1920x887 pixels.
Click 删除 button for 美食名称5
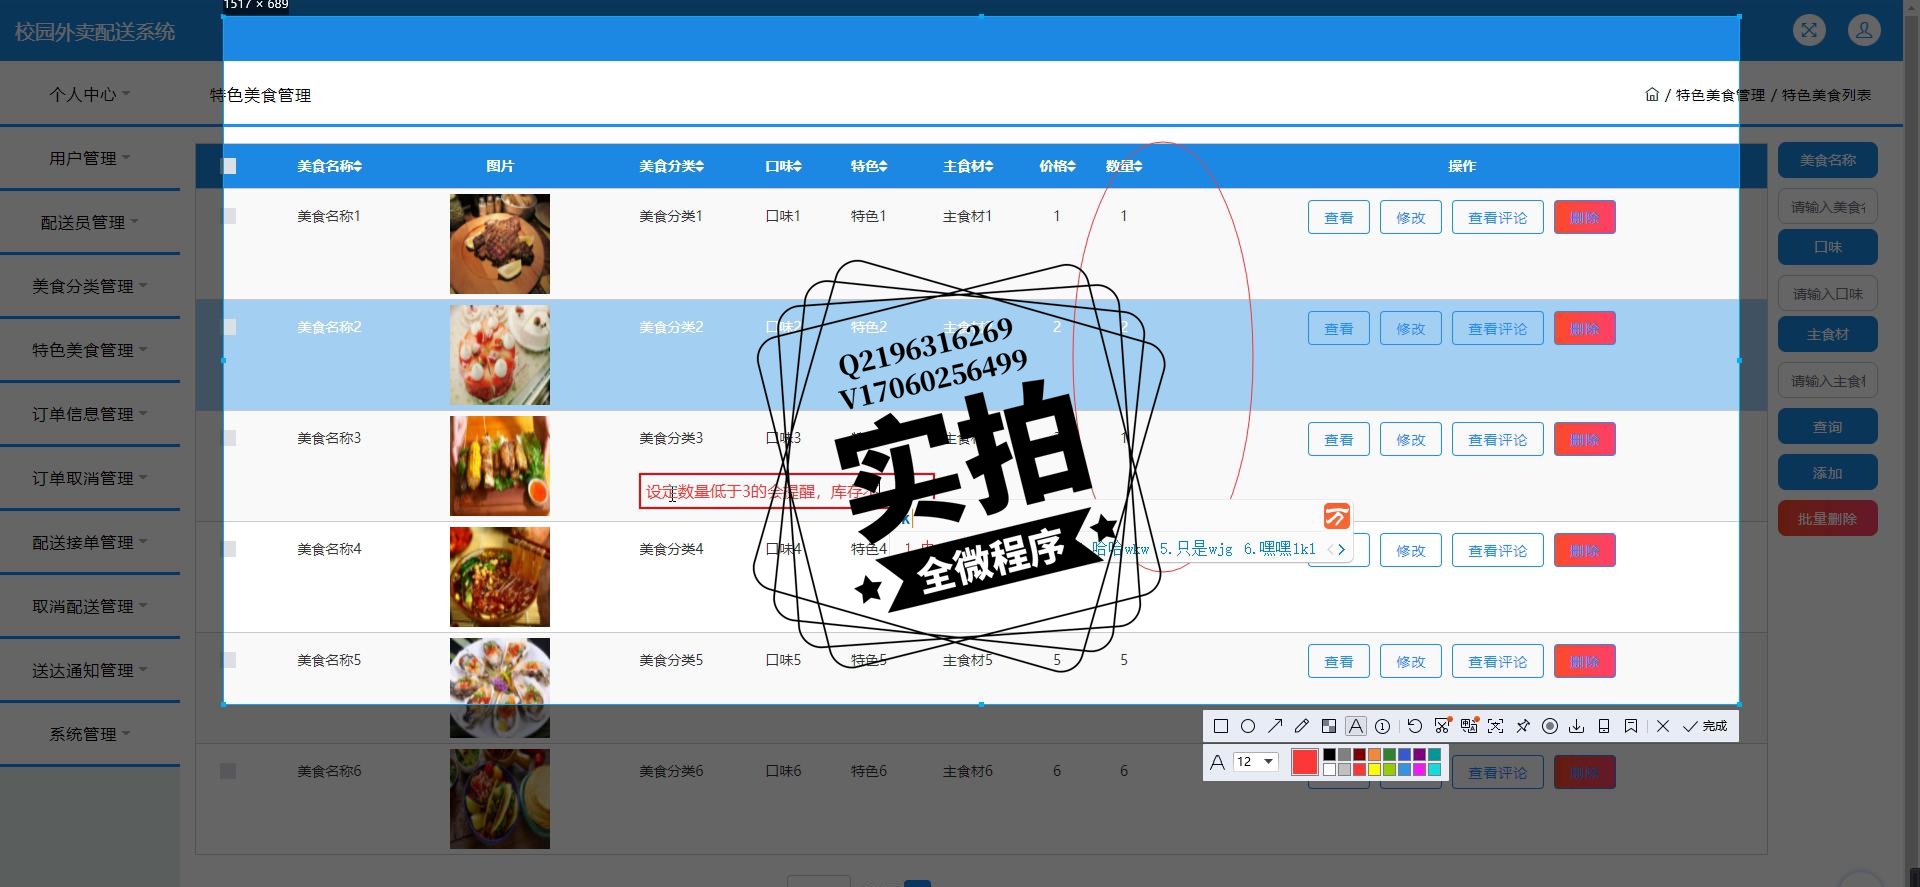click(x=1585, y=661)
